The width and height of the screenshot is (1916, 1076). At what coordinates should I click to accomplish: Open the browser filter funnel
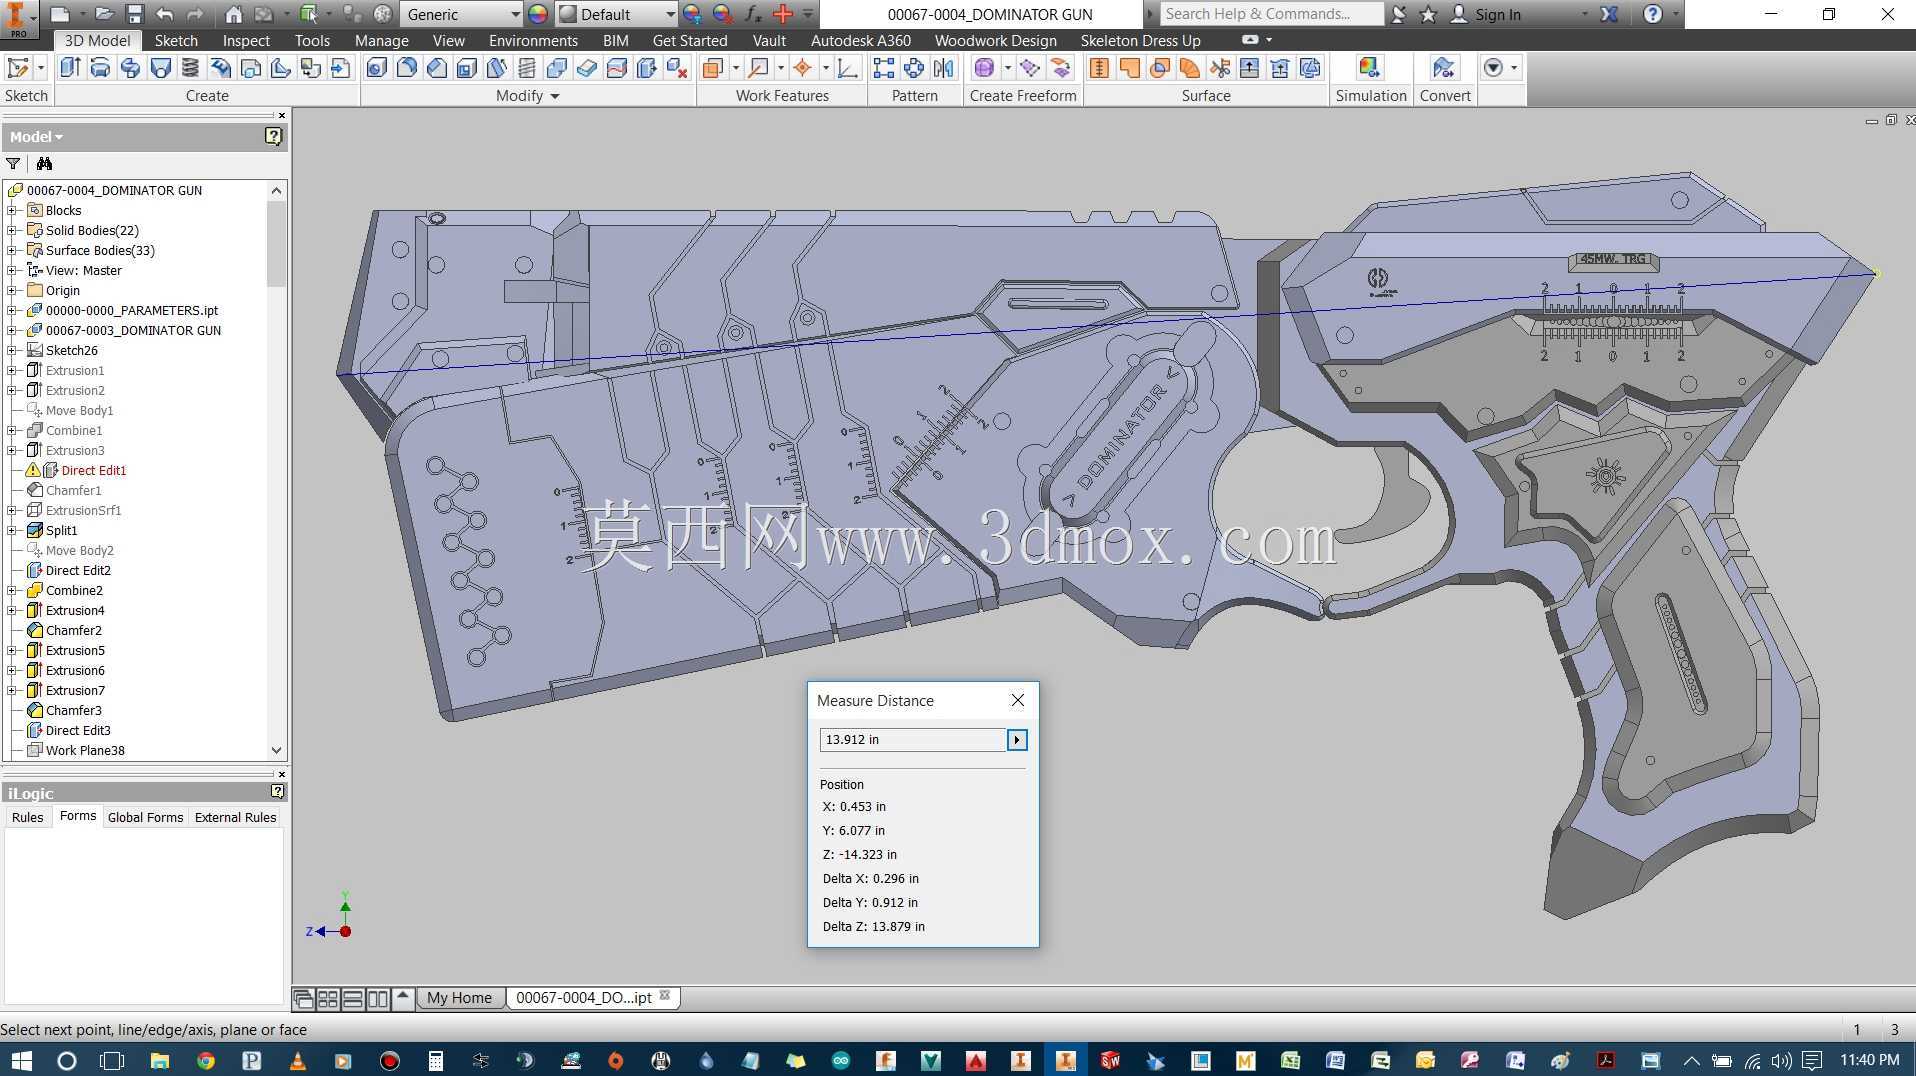pos(13,164)
